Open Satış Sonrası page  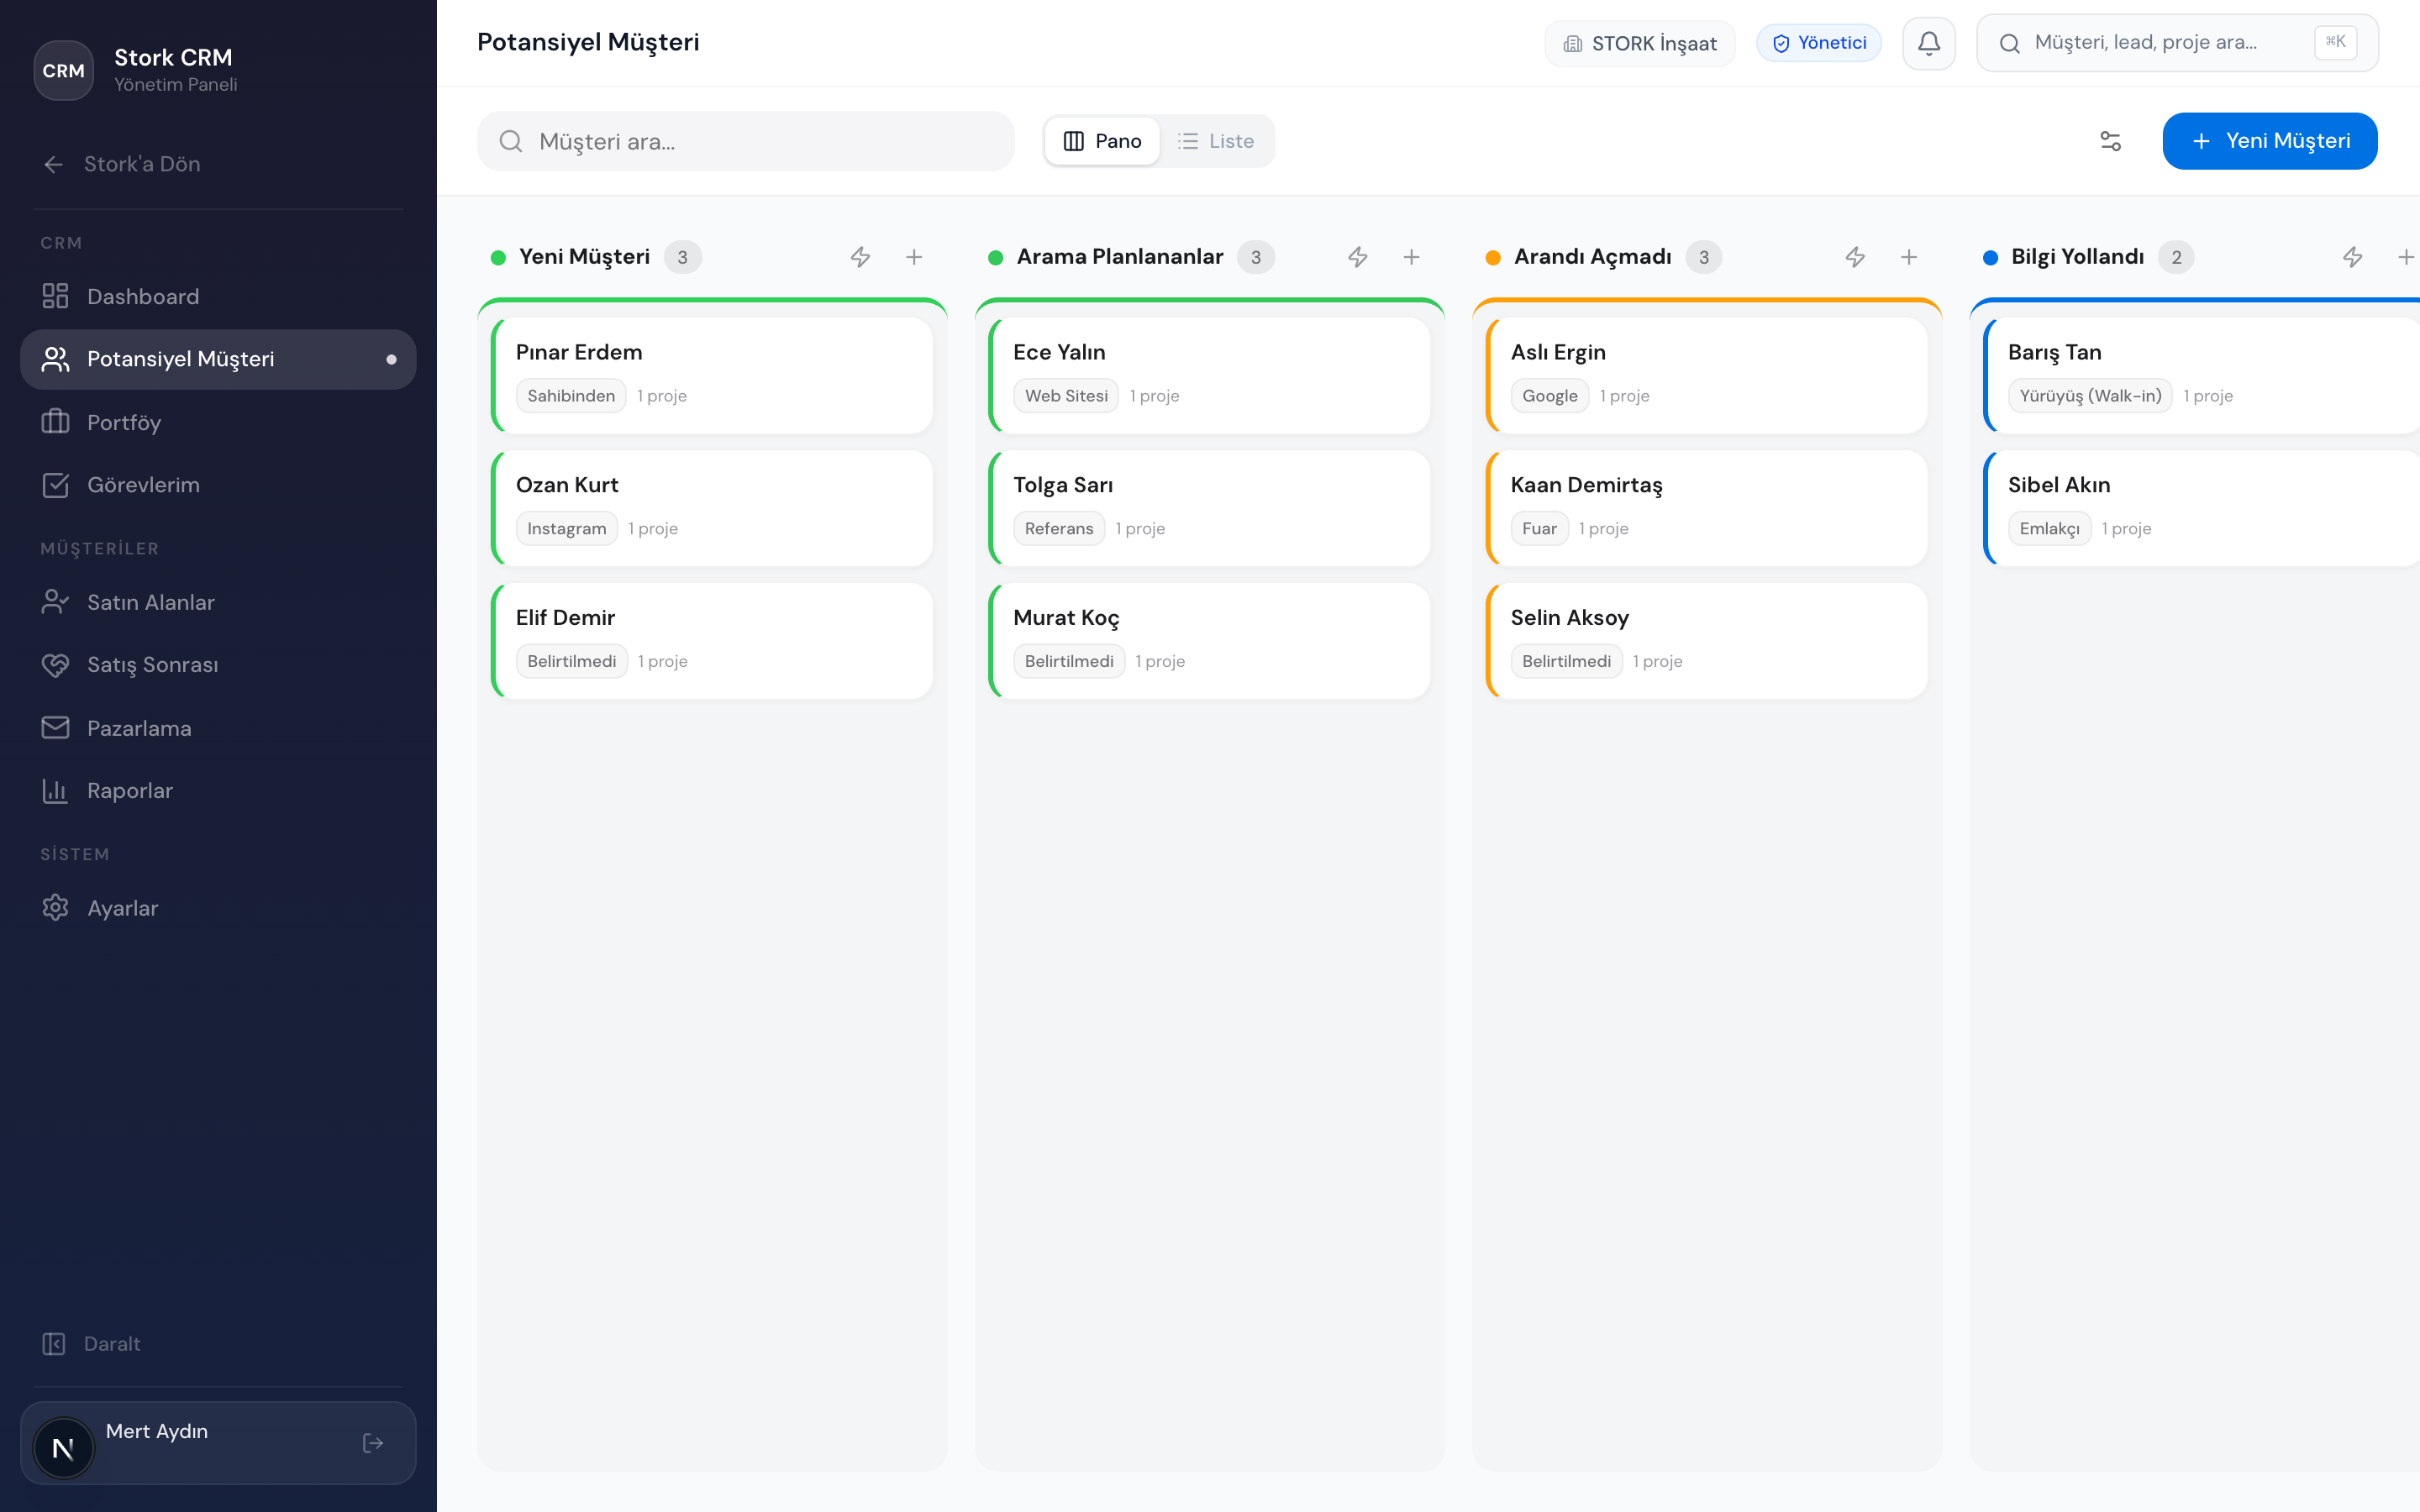[218, 665]
